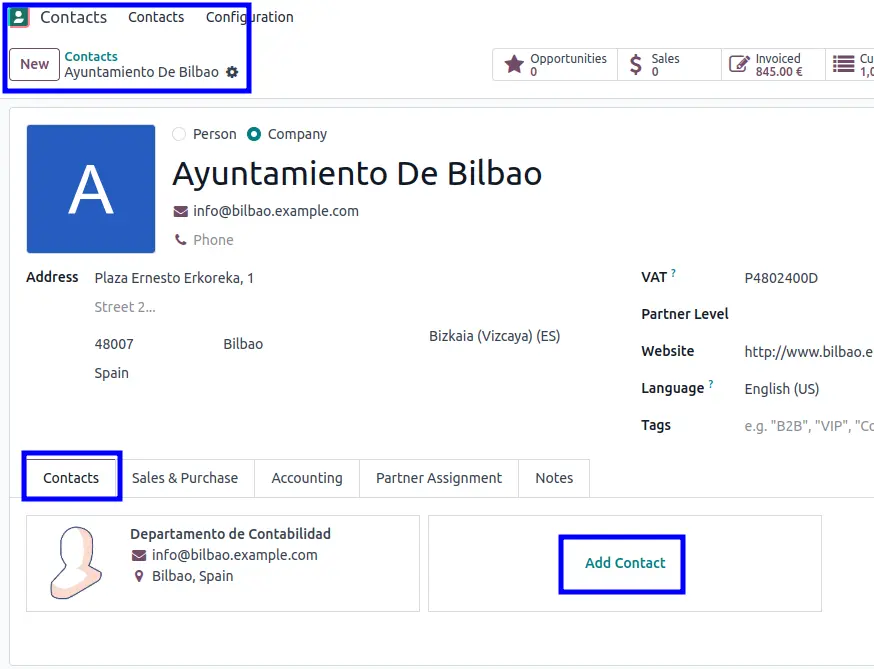Viewport: 874px width, 669px height.
Task: Click the New button
Action: (x=35, y=64)
